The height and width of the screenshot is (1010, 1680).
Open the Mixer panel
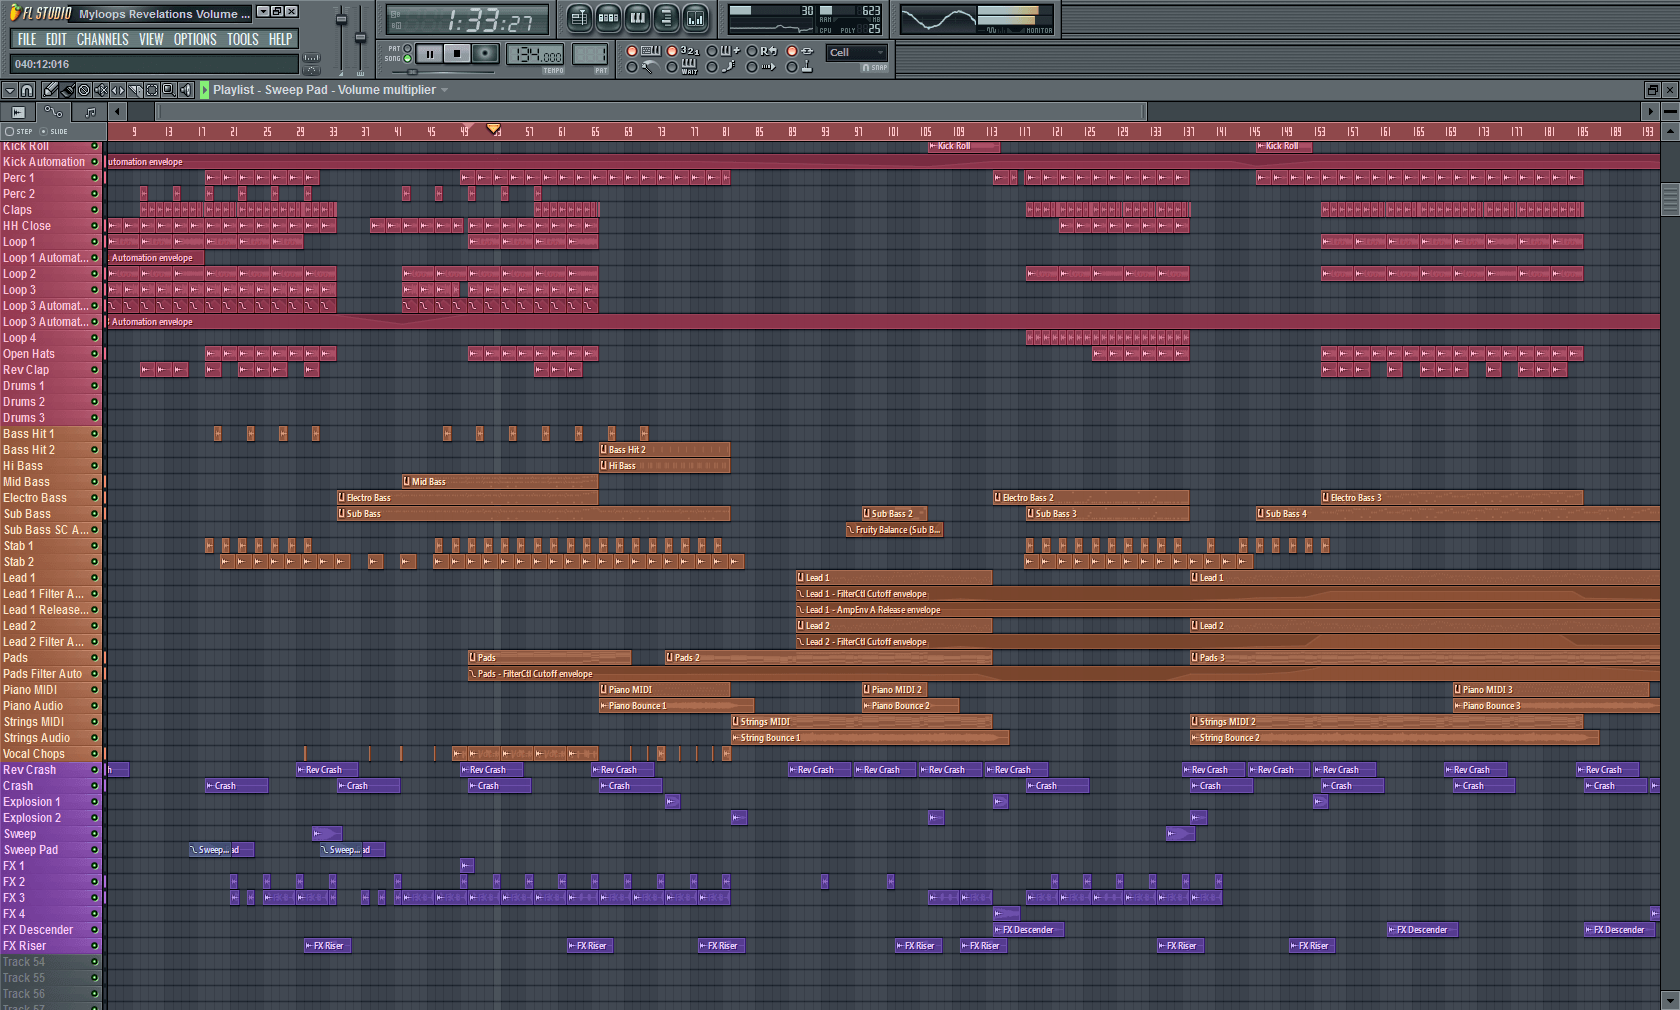(x=695, y=18)
